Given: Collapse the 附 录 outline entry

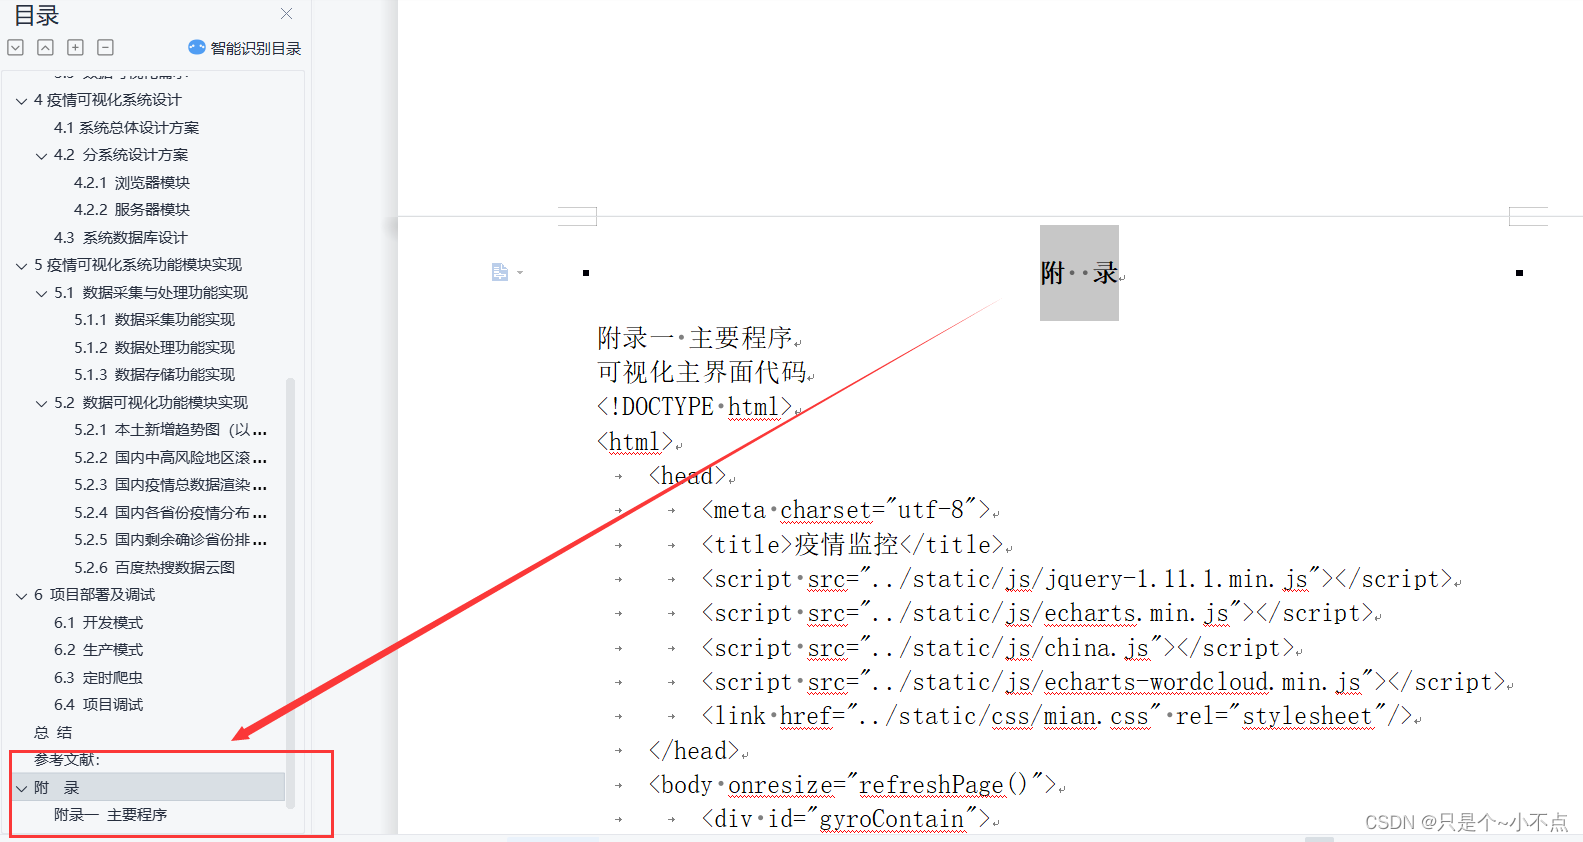Looking at the screenshot, I should coord(21,788).
